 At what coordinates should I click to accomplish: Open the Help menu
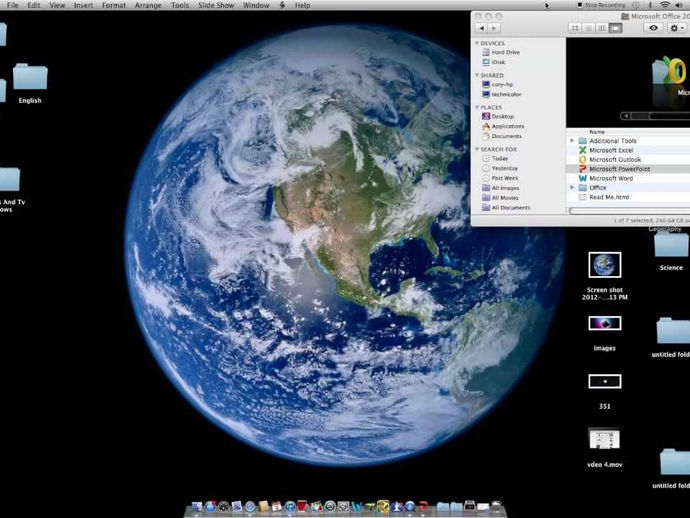tap(302, 5)
